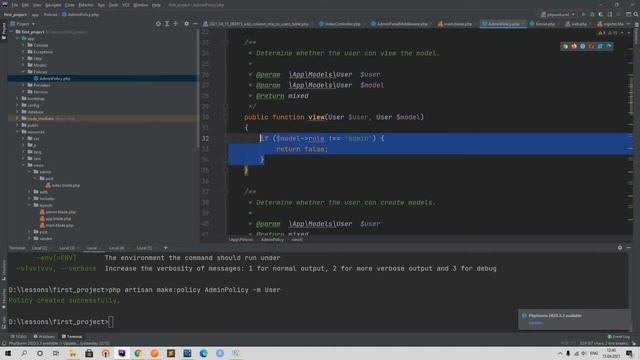
Task: Click the view function name in editor
Action: coord(316,117)
